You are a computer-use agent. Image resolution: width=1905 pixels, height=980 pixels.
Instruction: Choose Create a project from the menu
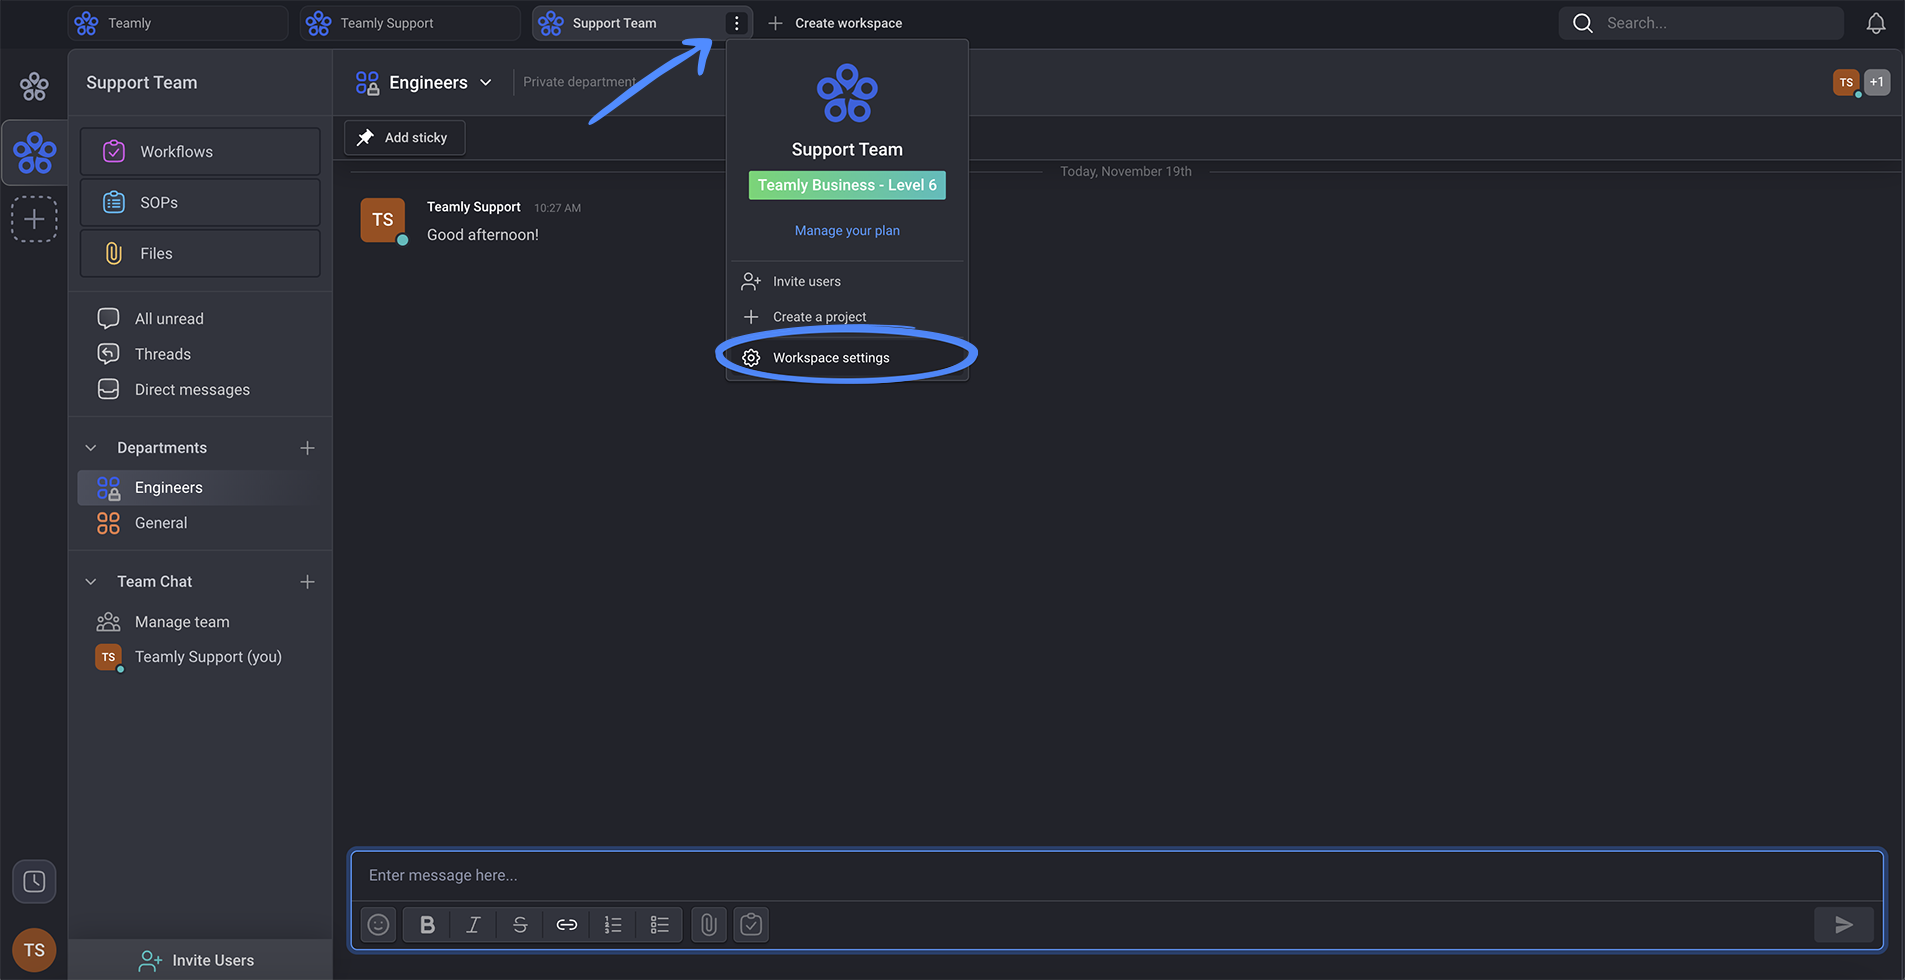pos(847,317)
